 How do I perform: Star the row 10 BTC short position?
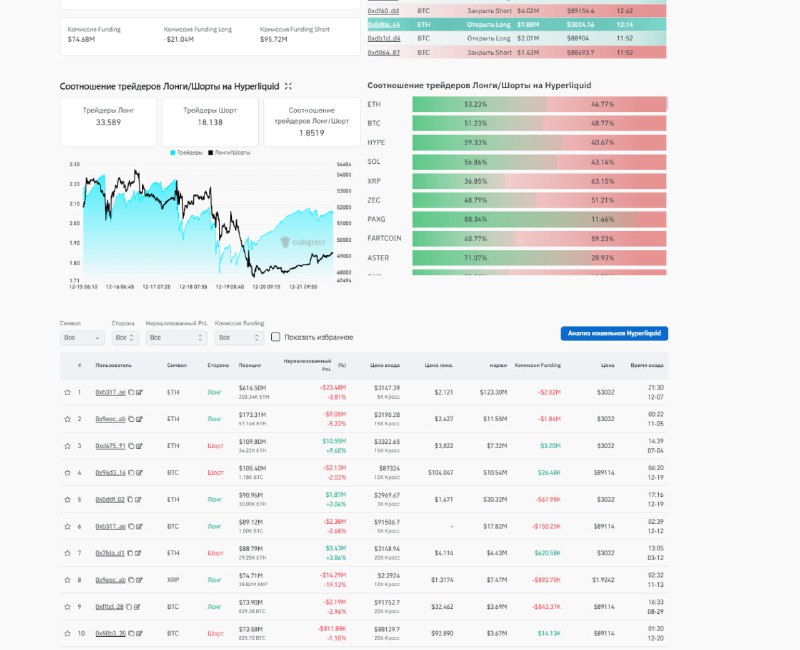click(x=67, y=633)
